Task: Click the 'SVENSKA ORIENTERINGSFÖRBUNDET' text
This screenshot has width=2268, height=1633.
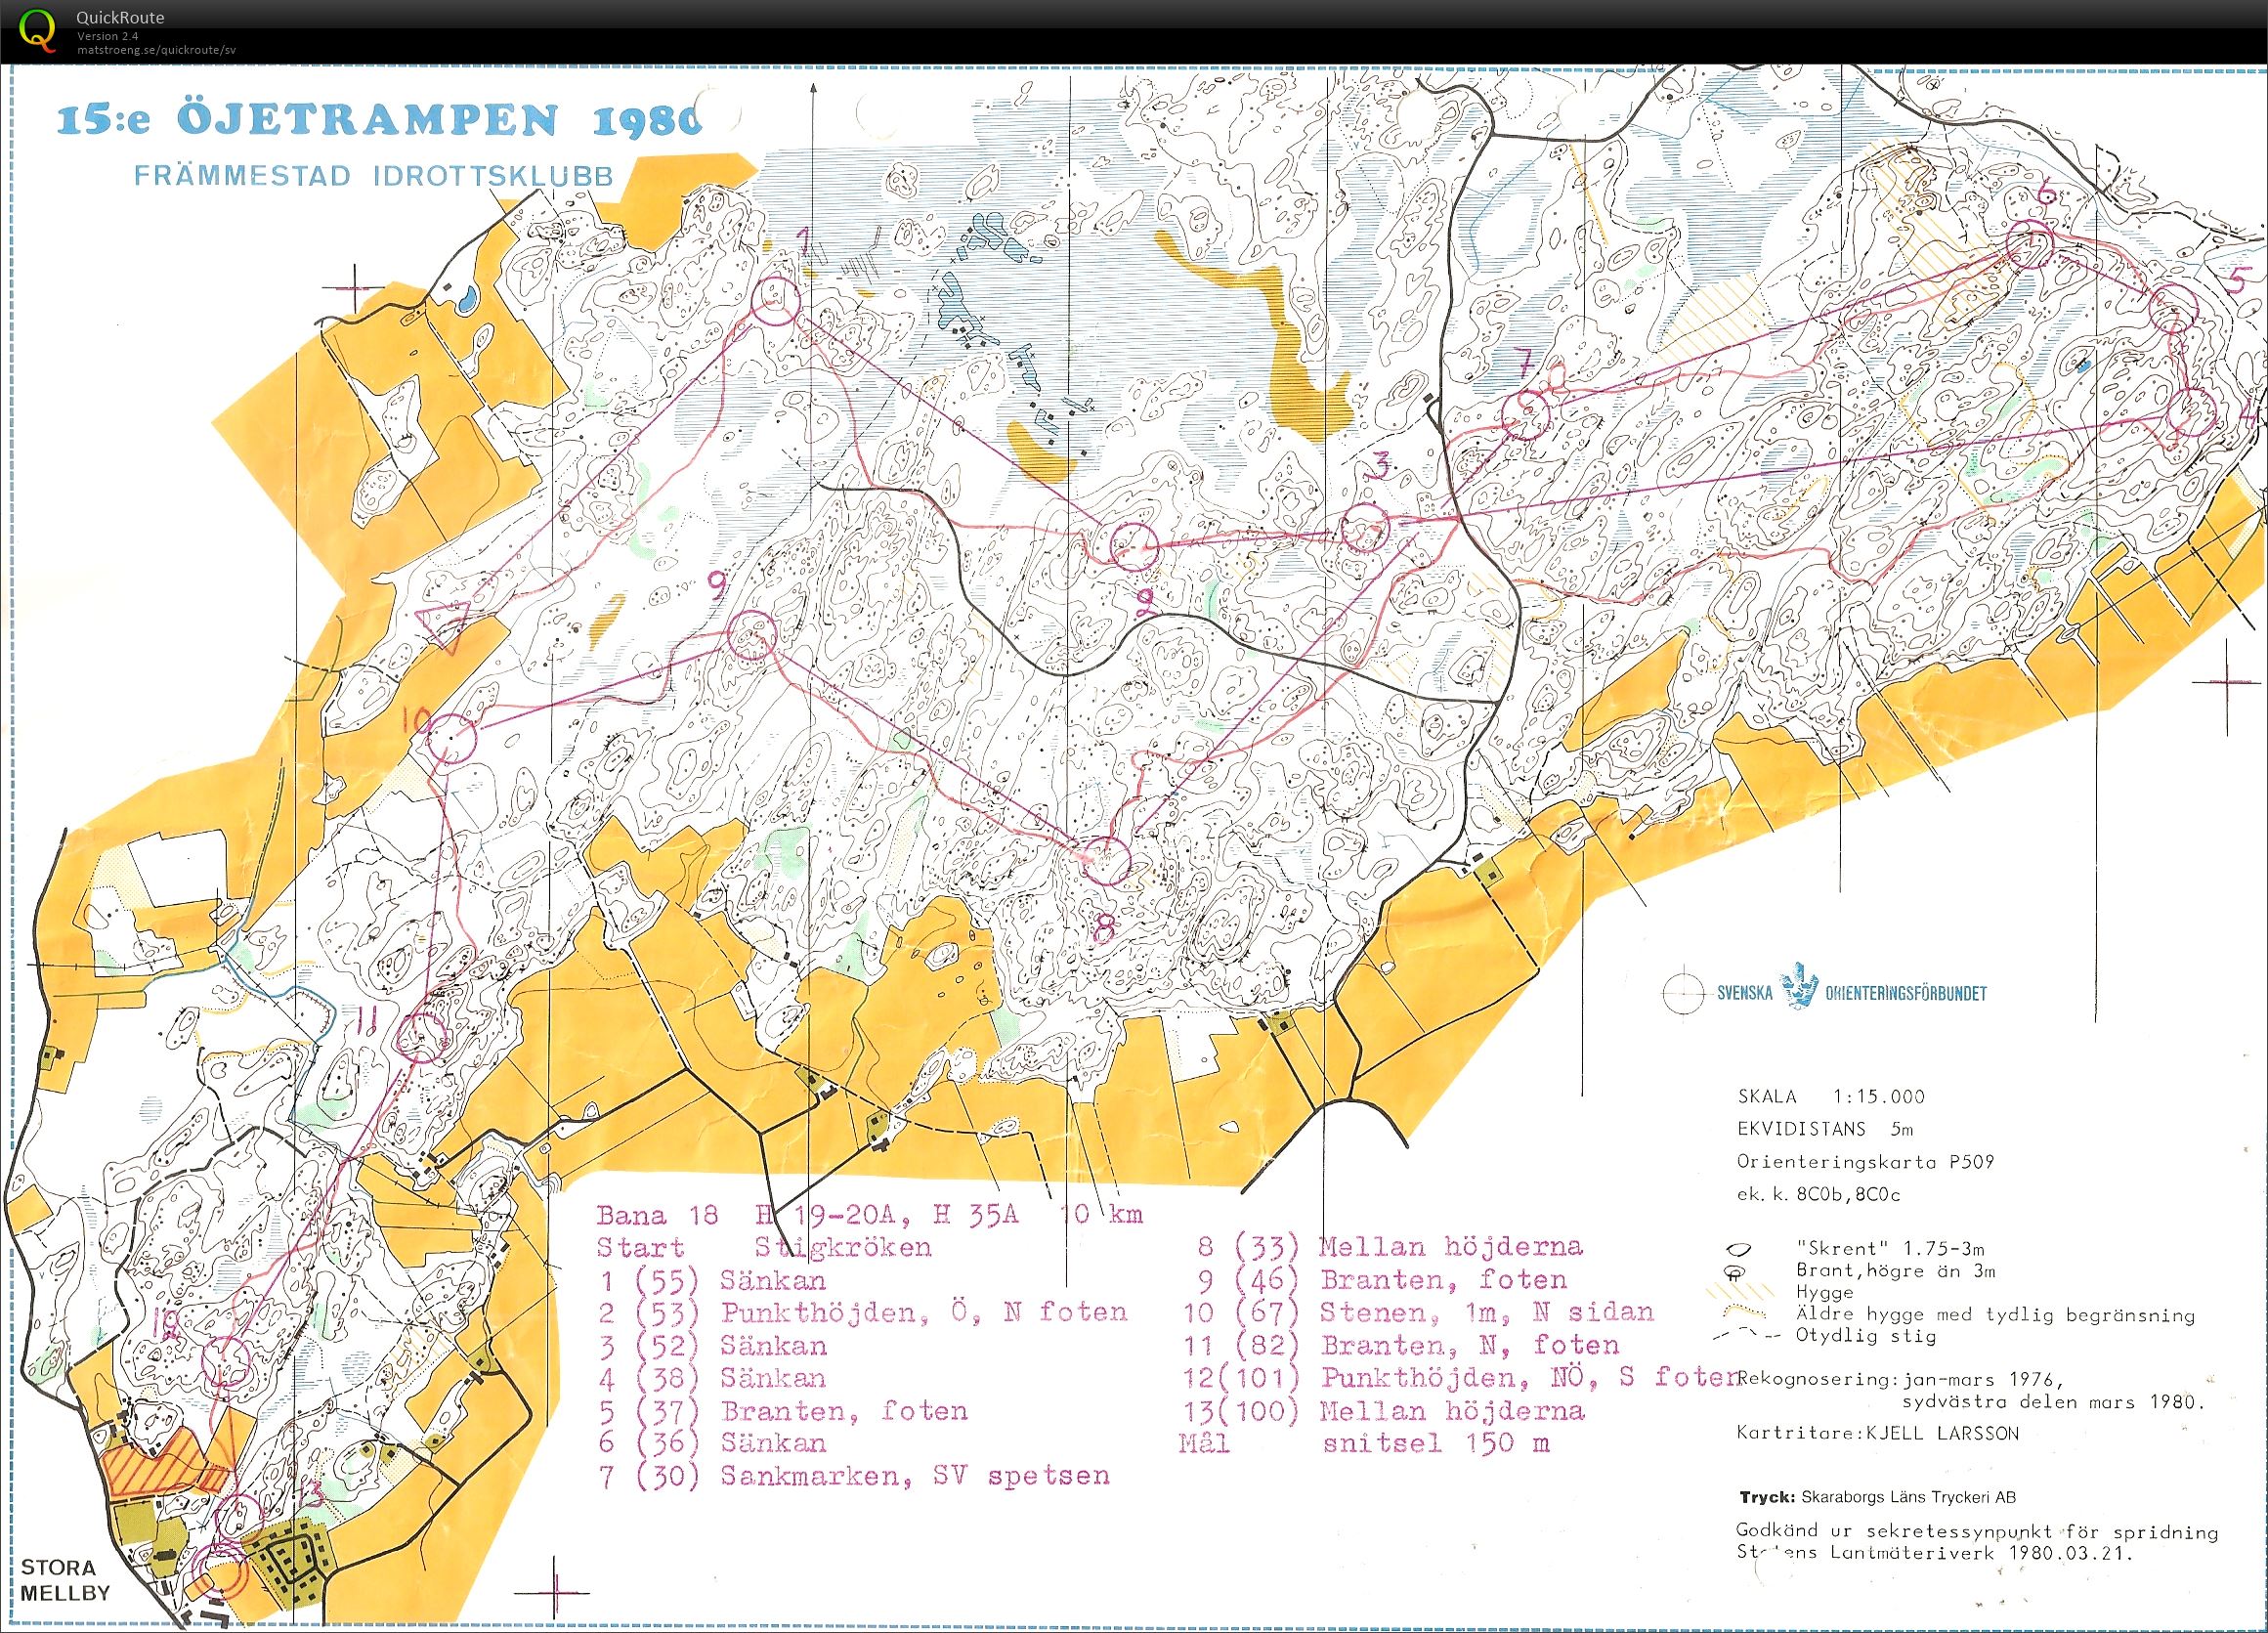Action: [x=1852, y=993]
